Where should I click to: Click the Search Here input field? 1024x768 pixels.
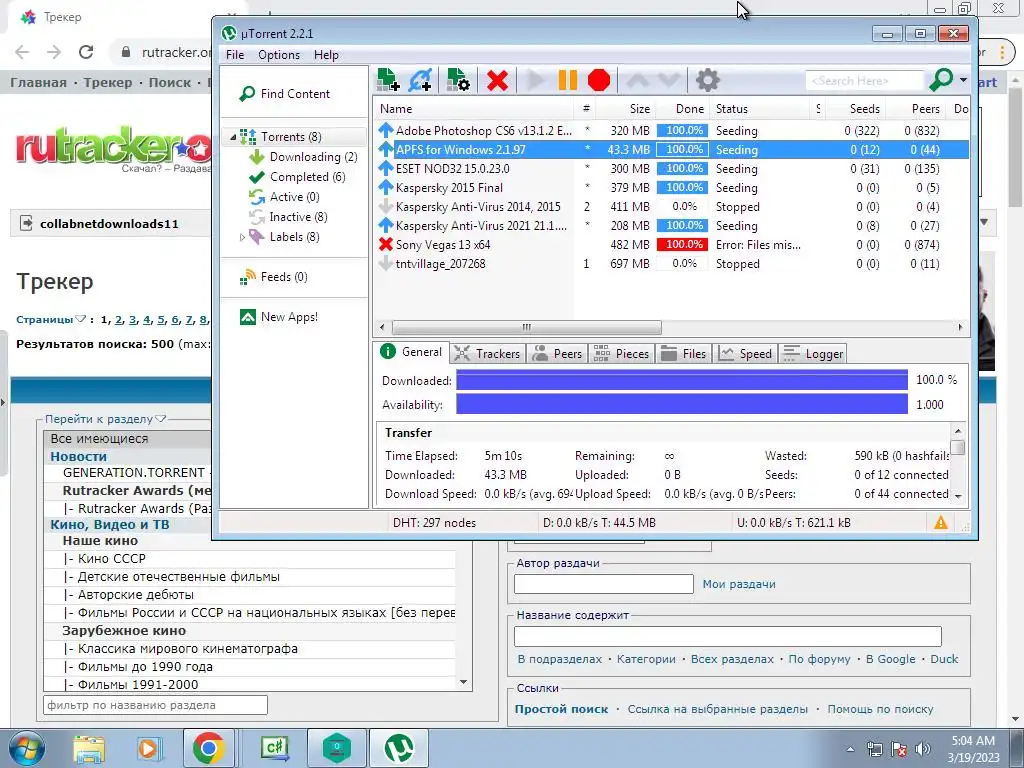[x=865, y=81]
